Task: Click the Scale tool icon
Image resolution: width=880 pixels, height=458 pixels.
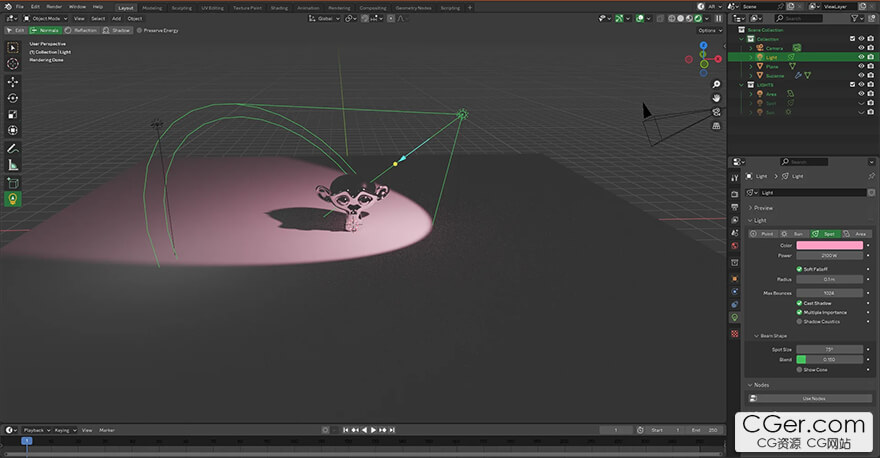Action: click(x=13, y=114)
